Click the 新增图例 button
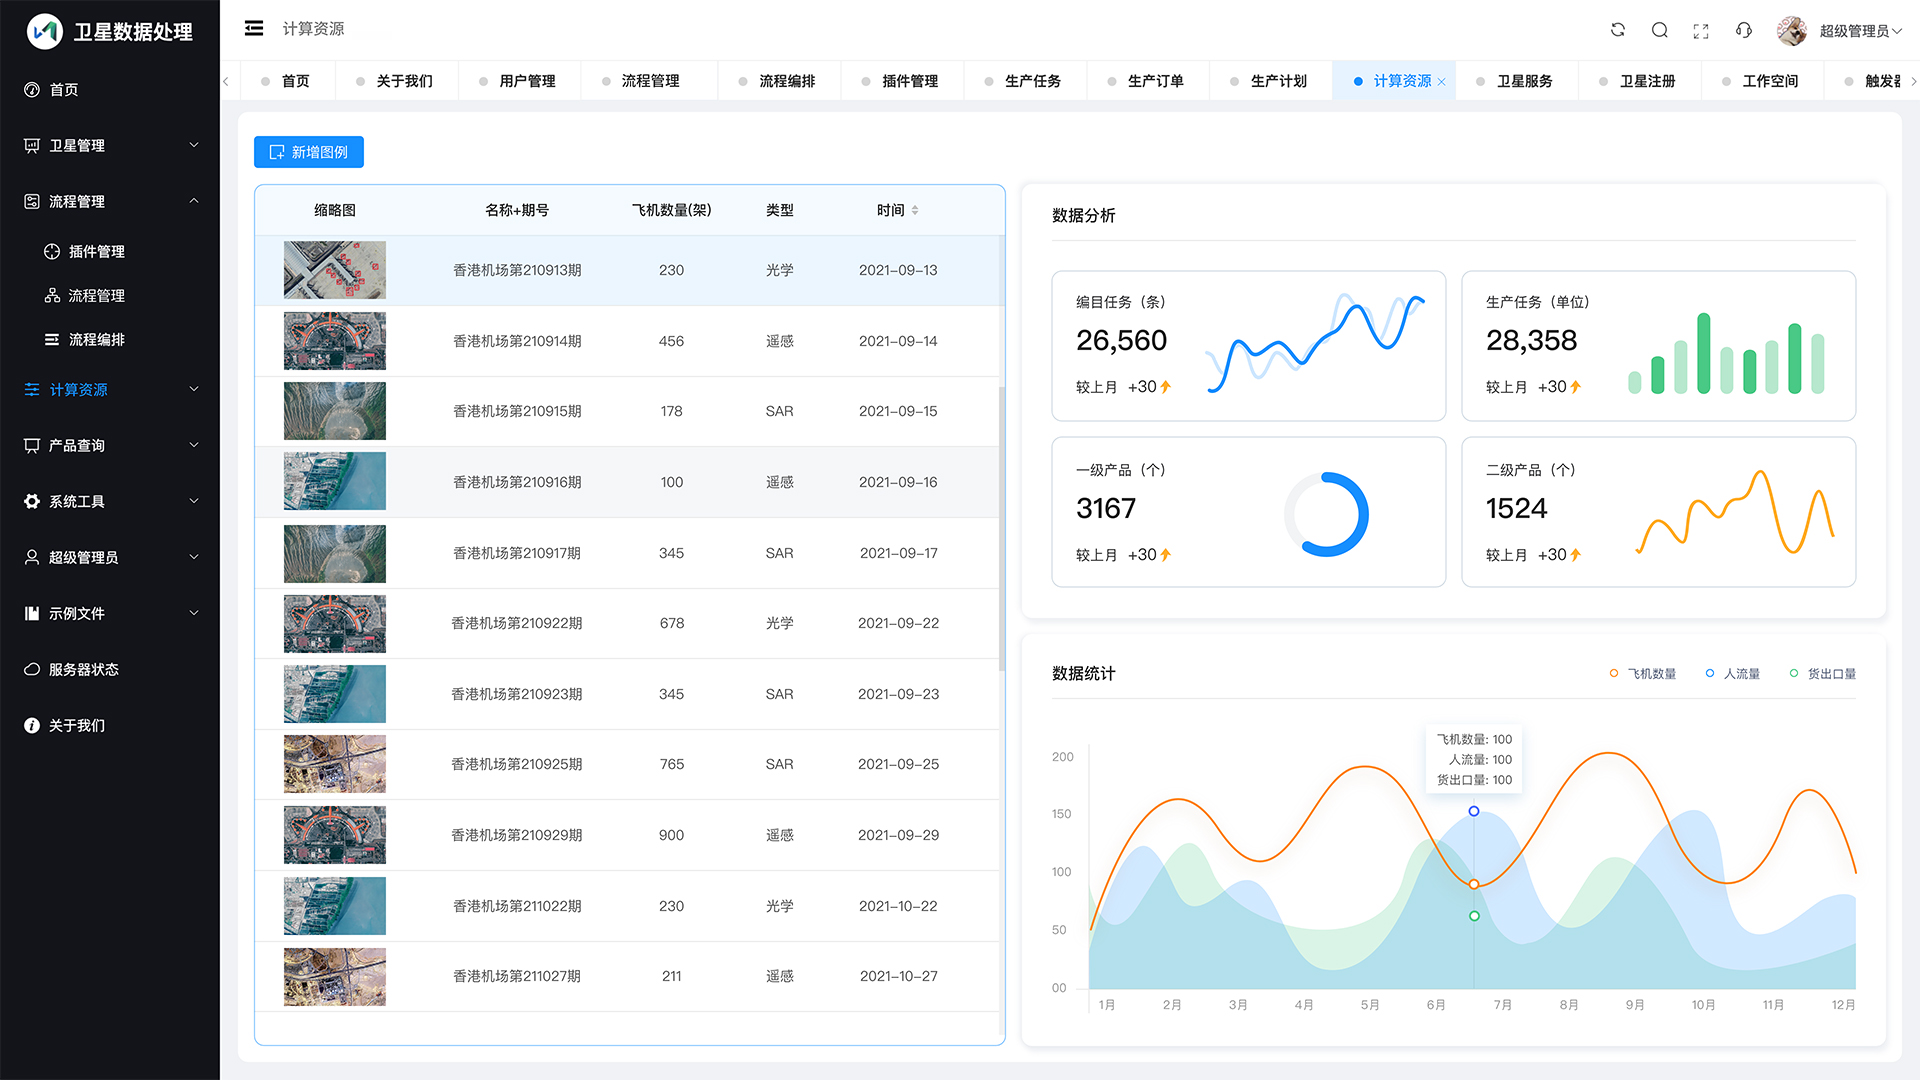 coord(309,152)
